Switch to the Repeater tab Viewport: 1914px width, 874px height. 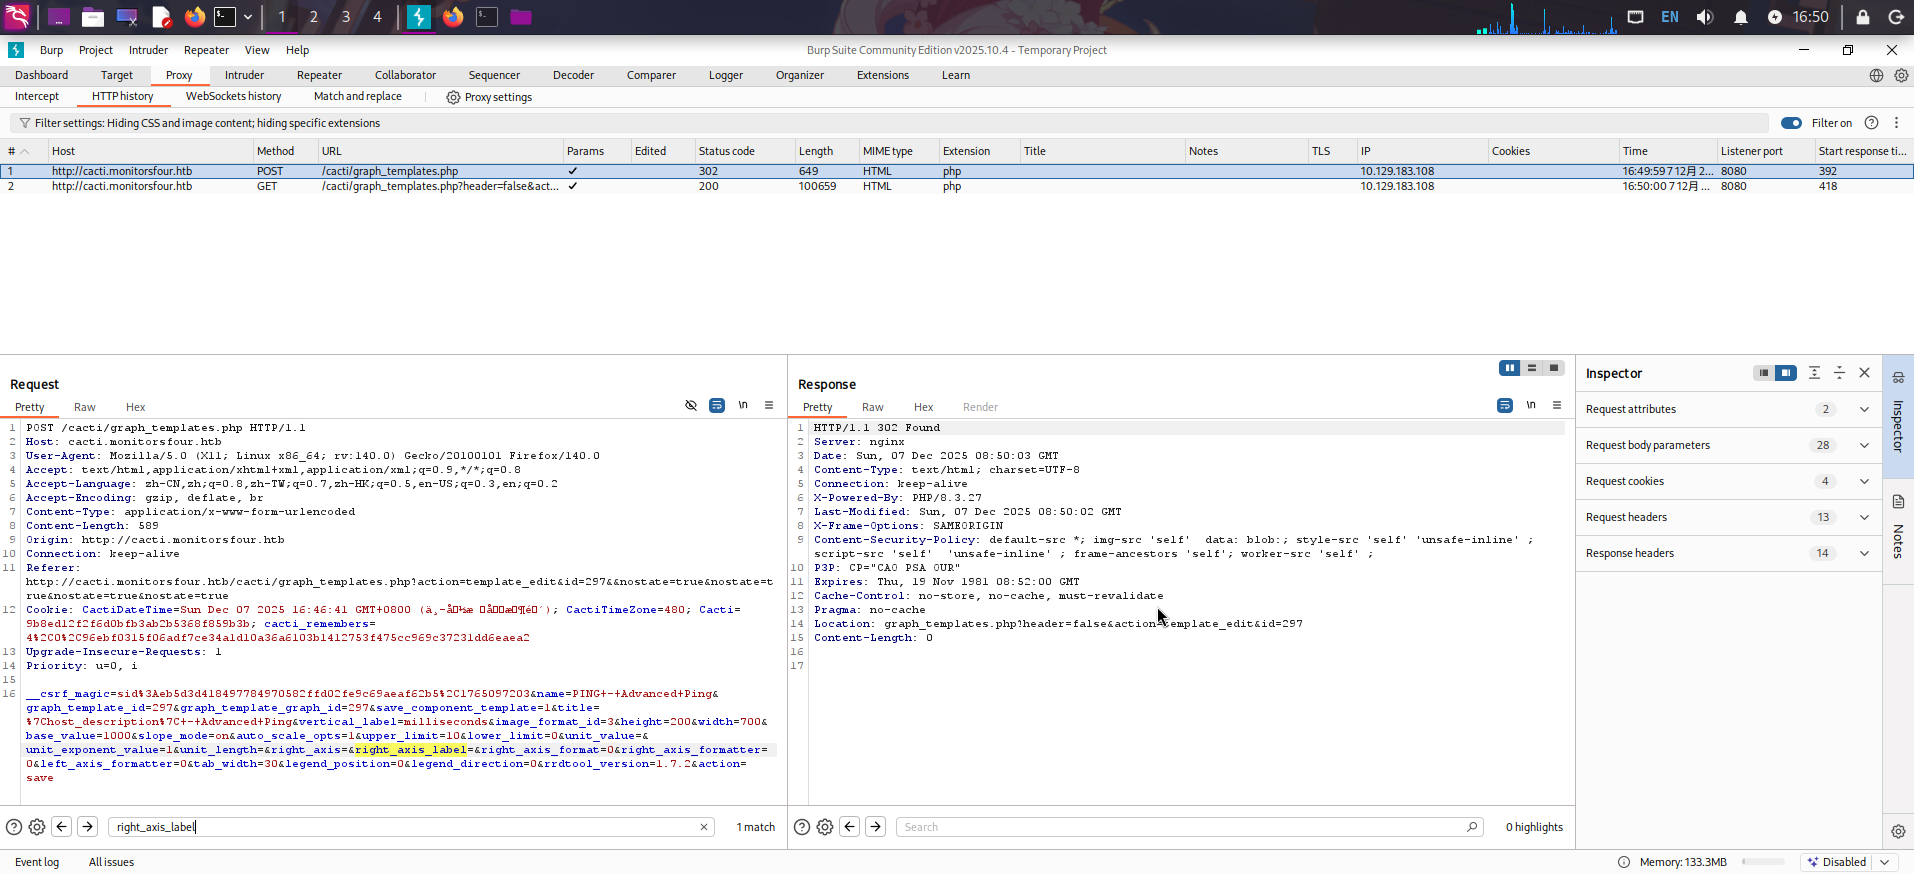(x=319, y=75)
